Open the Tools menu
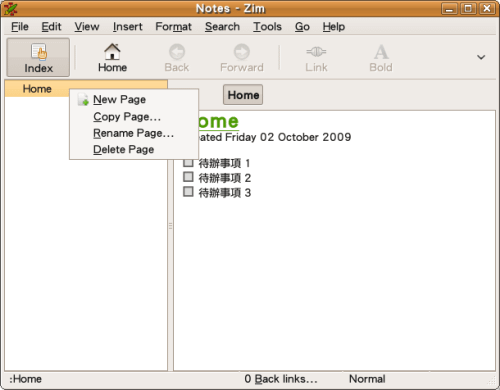 (267, 27)
